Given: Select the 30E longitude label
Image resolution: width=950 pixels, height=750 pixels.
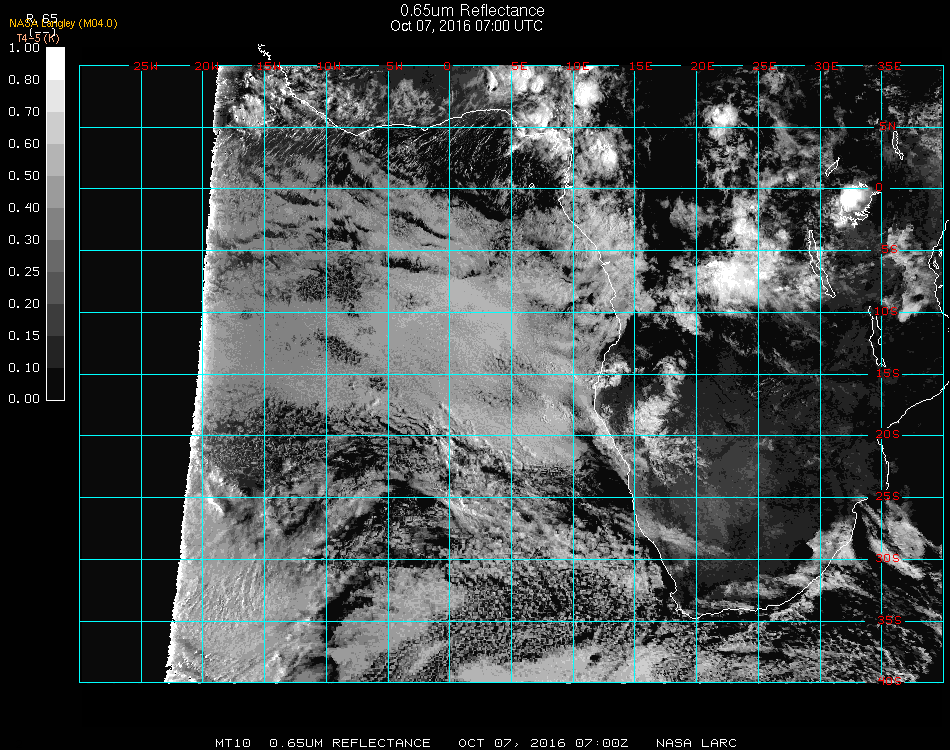Looking at the screenshot, I should [x=826, y=66].
